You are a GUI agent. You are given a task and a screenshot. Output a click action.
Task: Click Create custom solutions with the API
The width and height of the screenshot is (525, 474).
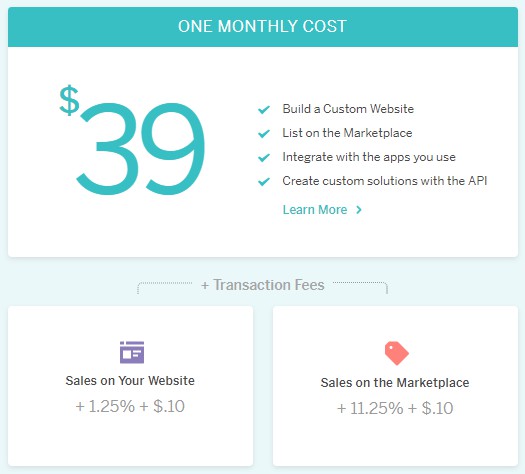(x=385, y=181)
